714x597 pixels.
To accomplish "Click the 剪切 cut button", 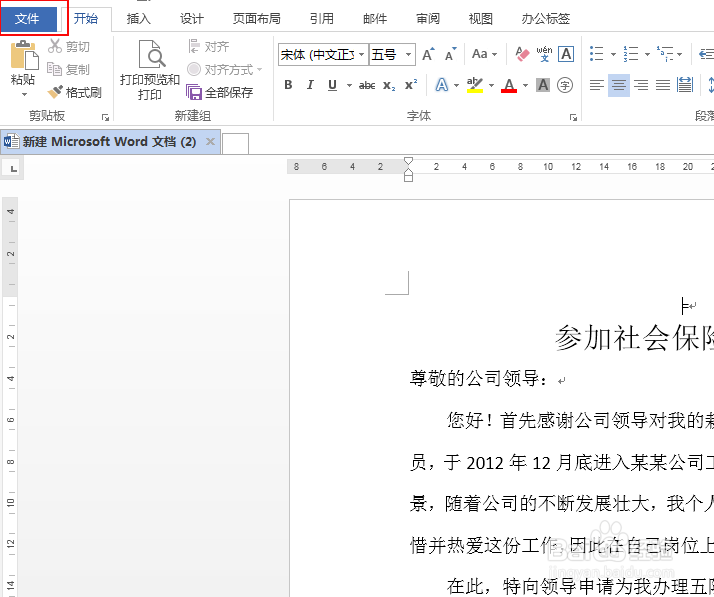I will click(69, 46).
